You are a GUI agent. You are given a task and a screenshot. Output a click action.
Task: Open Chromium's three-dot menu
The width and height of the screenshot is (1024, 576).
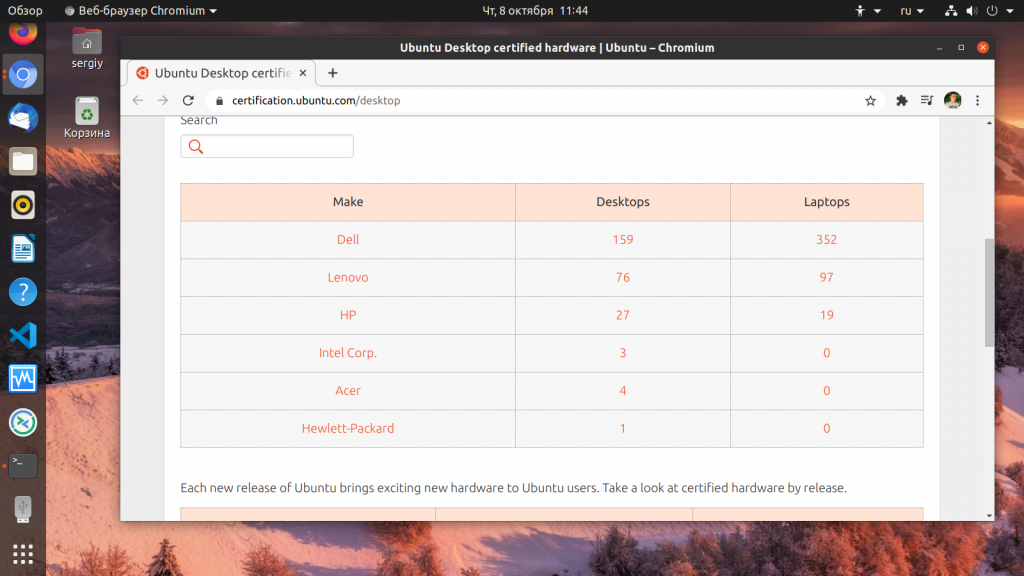tap(978, 101)
